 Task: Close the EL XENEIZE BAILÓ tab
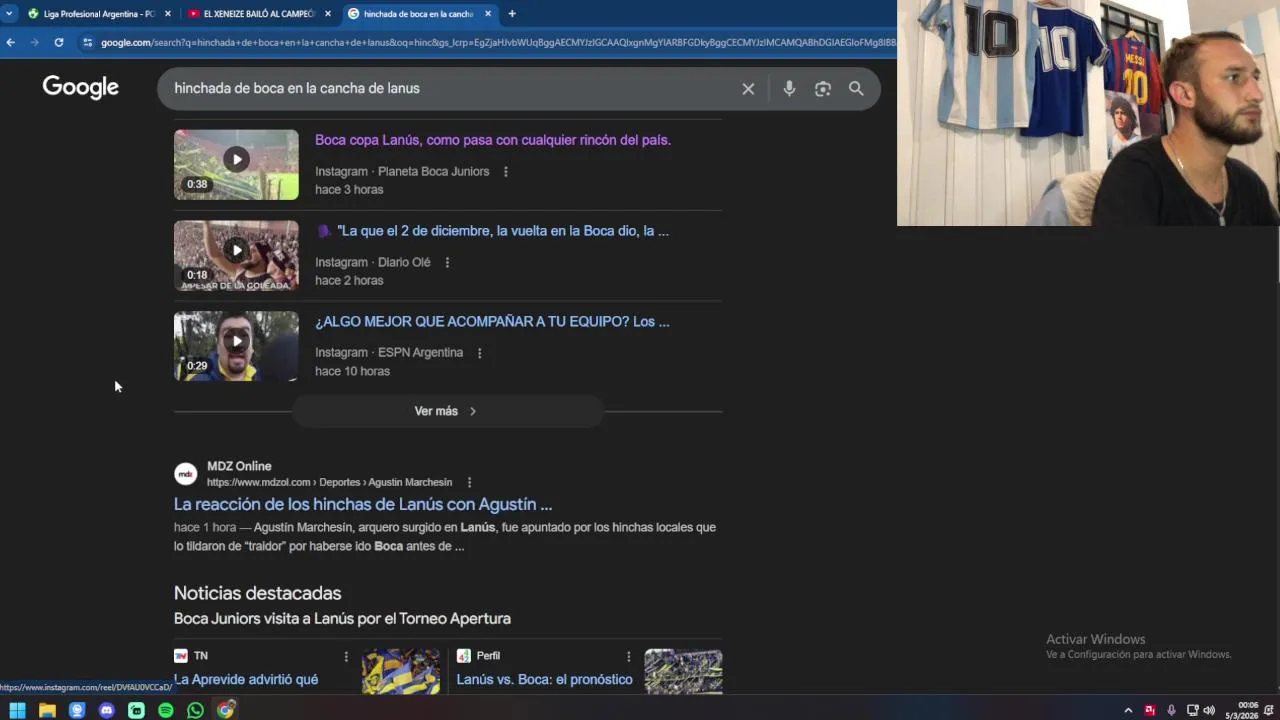(327, 14)
